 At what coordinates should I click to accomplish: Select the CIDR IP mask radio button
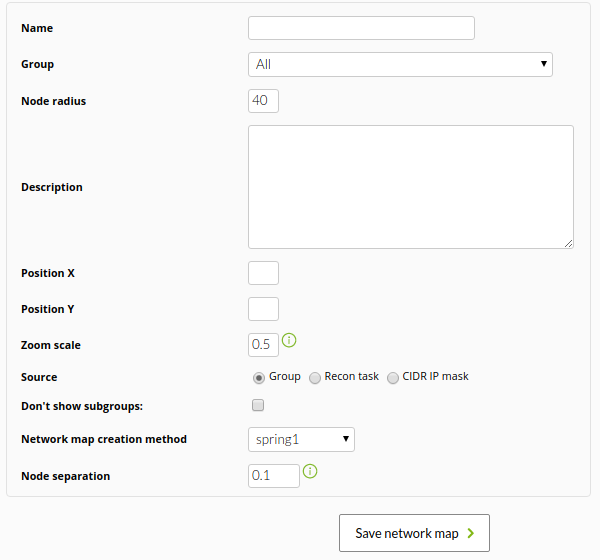click(393, 378)
